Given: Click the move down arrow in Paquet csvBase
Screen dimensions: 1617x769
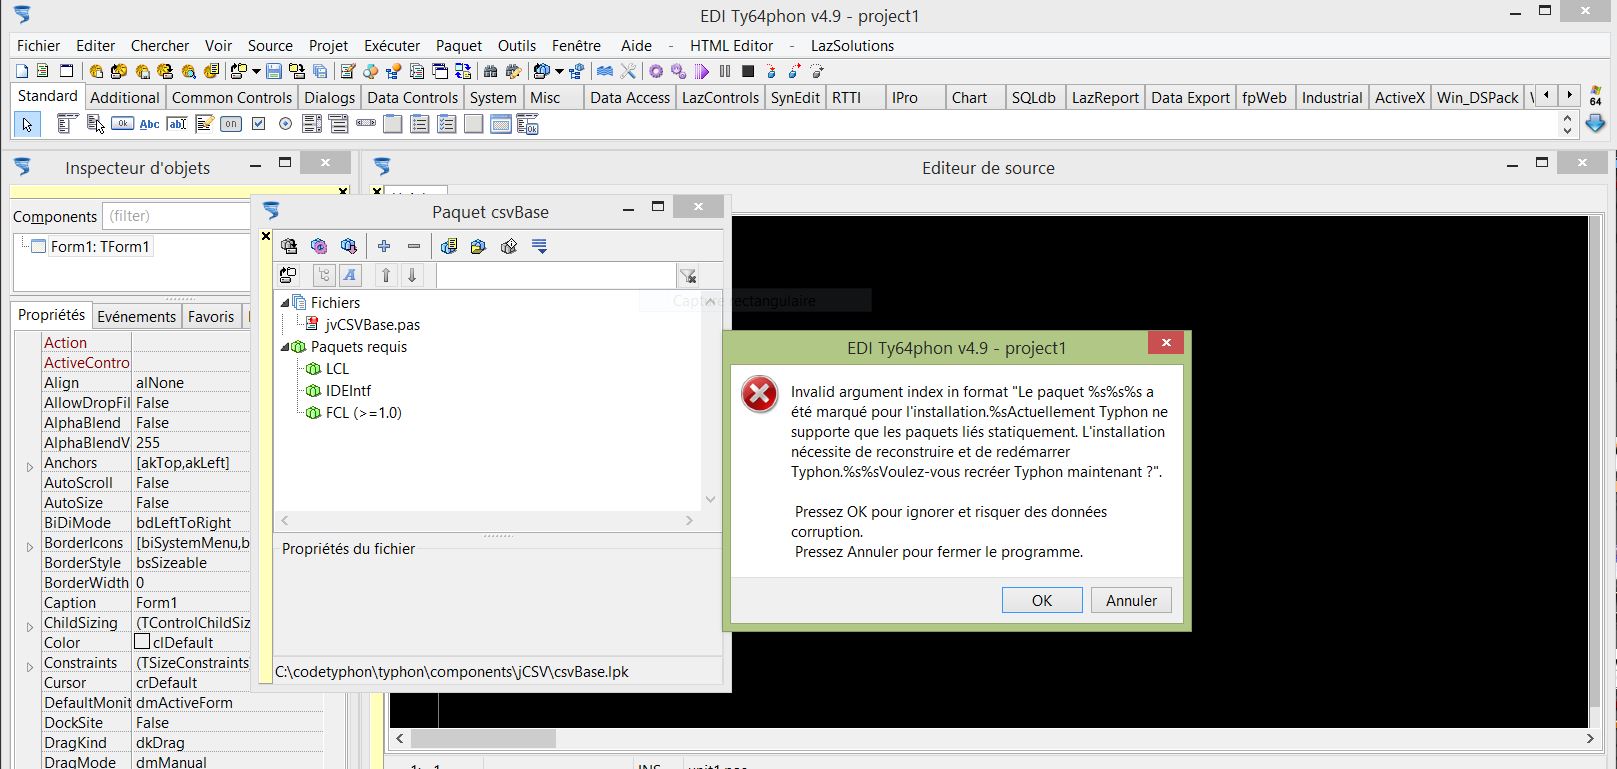Looking at the screenshot, I should point(411,275).
